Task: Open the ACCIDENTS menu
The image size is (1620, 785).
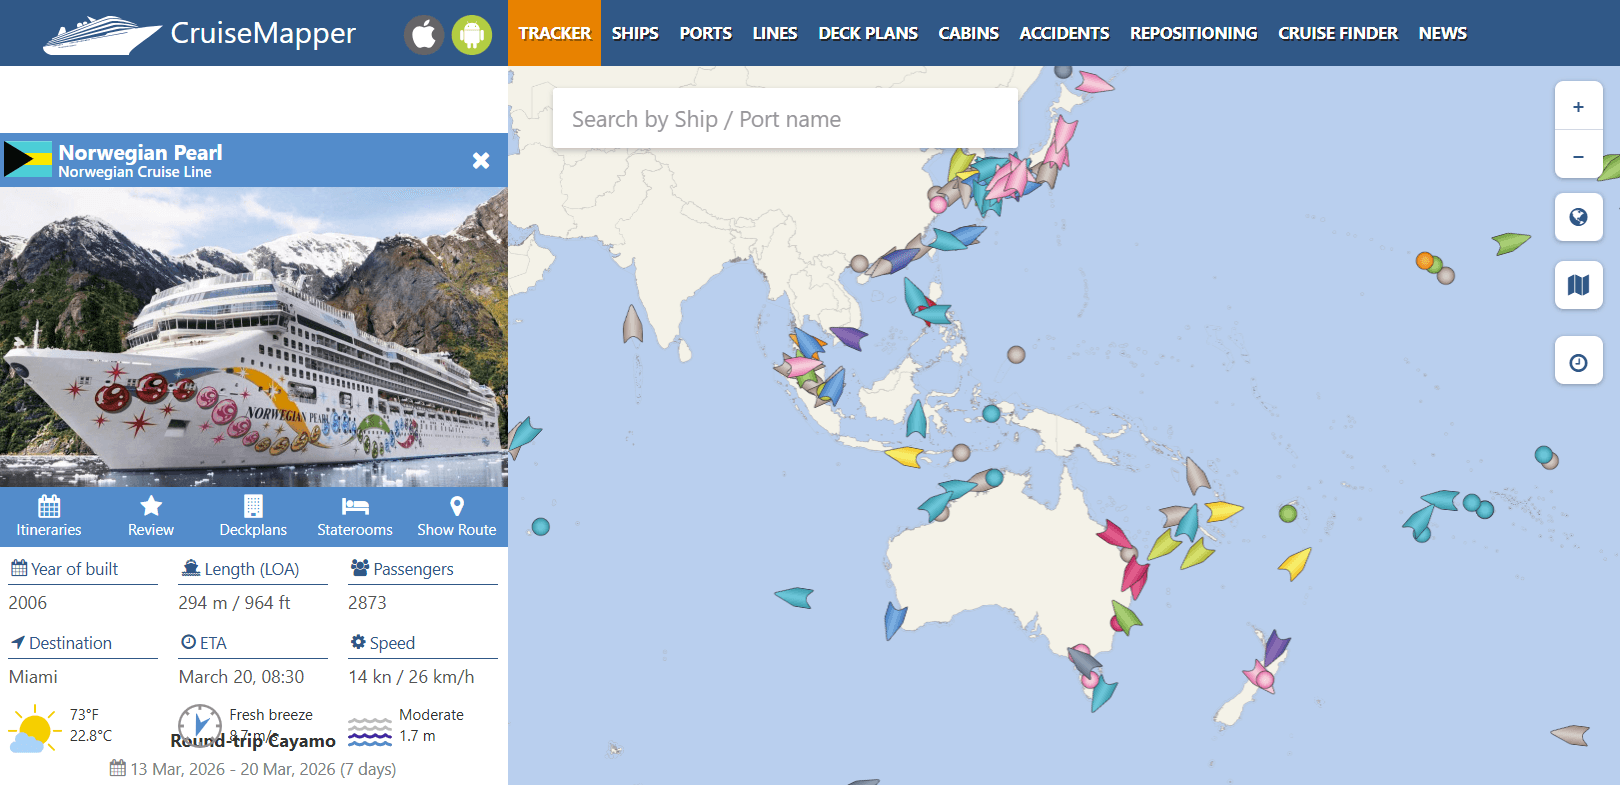Action: [x=1065, y=33]
